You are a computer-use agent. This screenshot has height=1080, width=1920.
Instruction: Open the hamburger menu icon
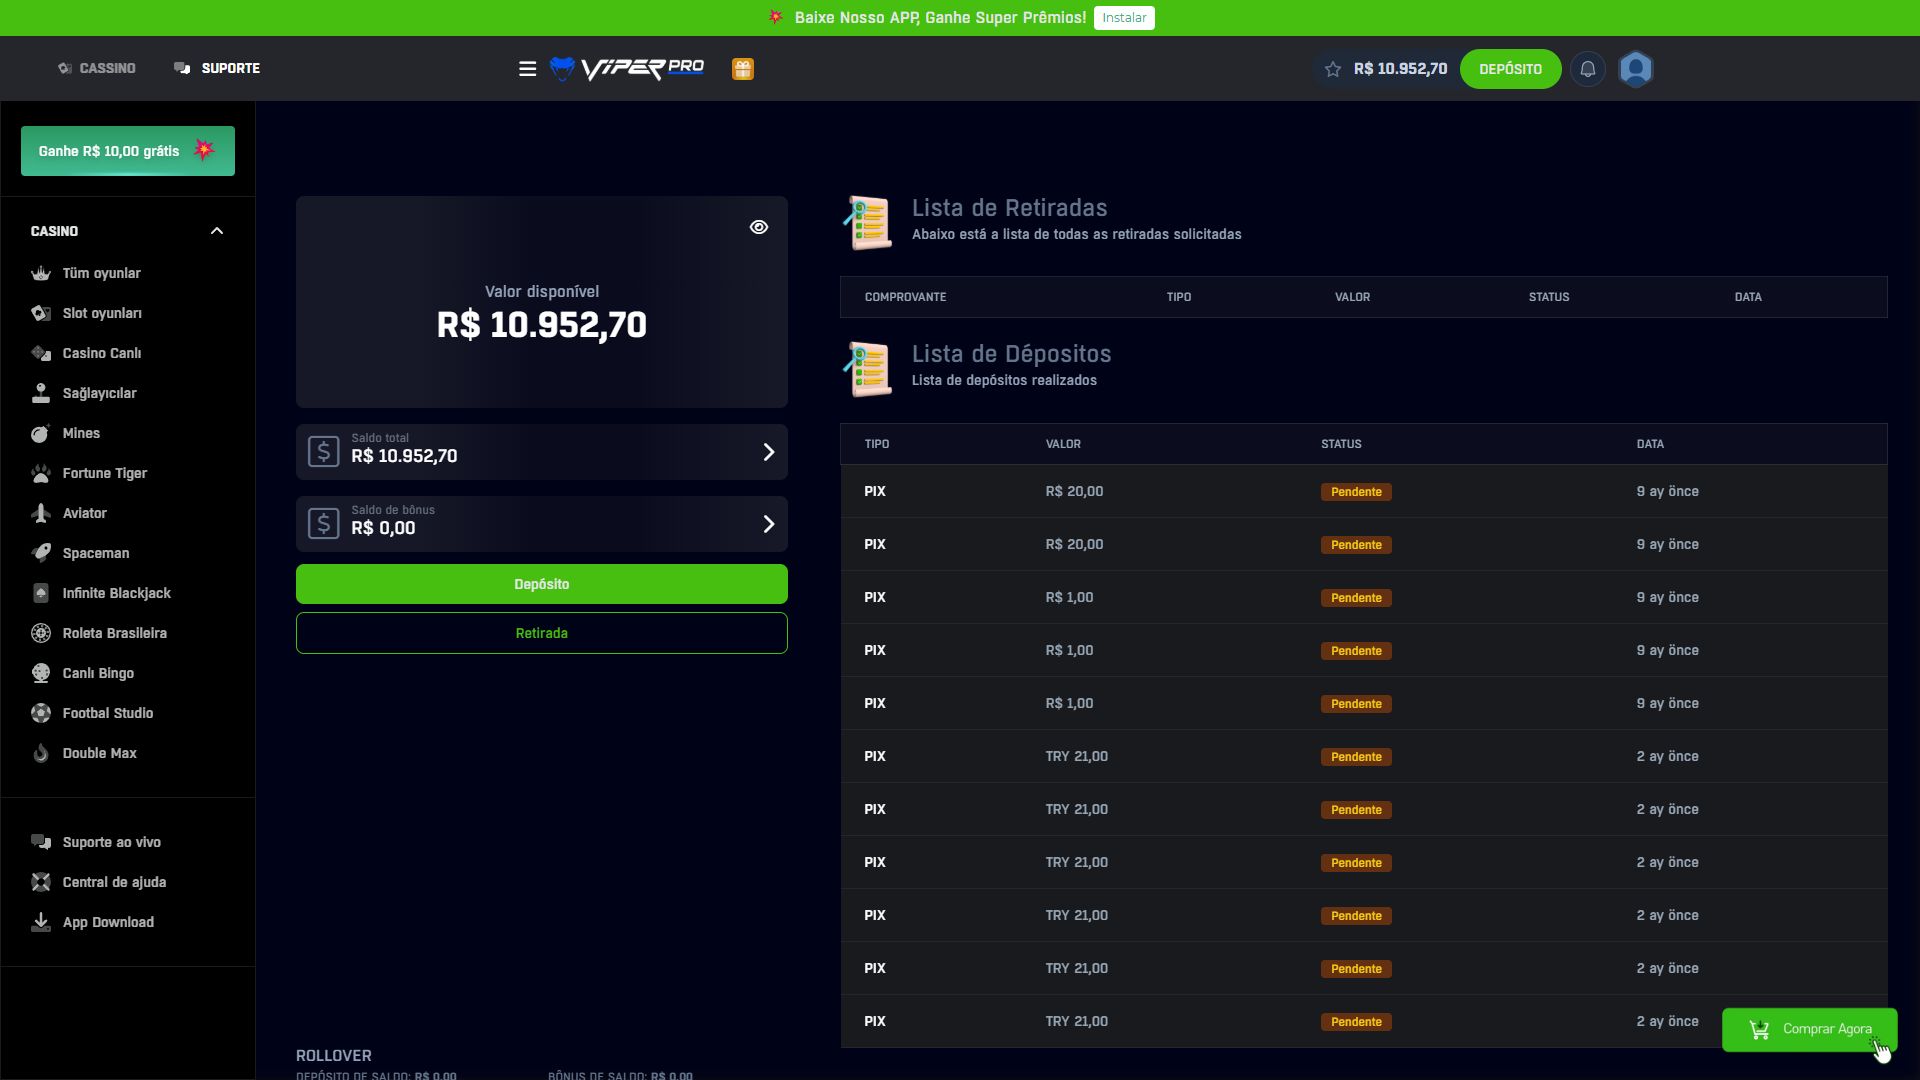(527, 69)
